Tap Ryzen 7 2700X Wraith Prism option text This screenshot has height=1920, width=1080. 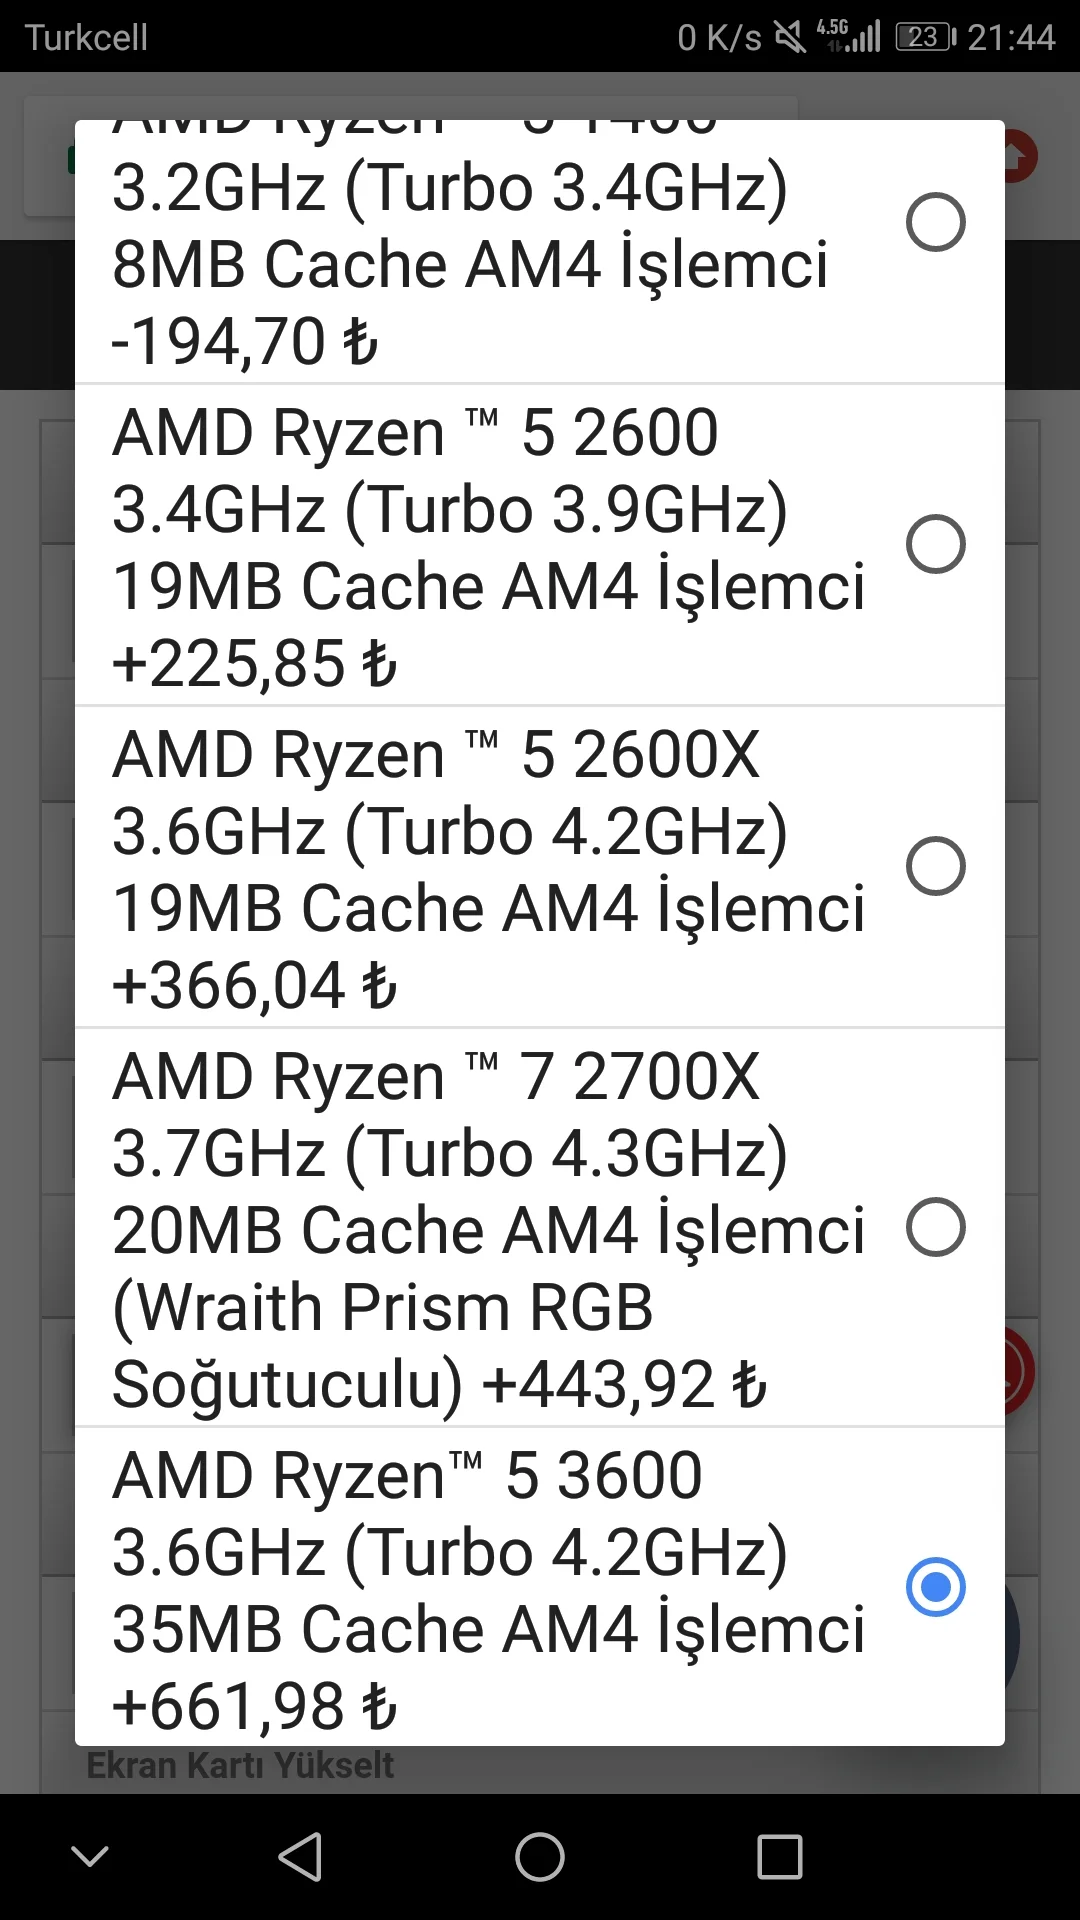(x=488, y=1229)
